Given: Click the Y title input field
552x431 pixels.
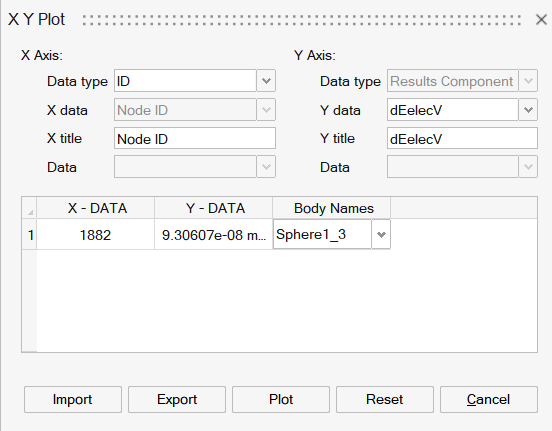Looking at the screenshot, I should pos(462,138).
